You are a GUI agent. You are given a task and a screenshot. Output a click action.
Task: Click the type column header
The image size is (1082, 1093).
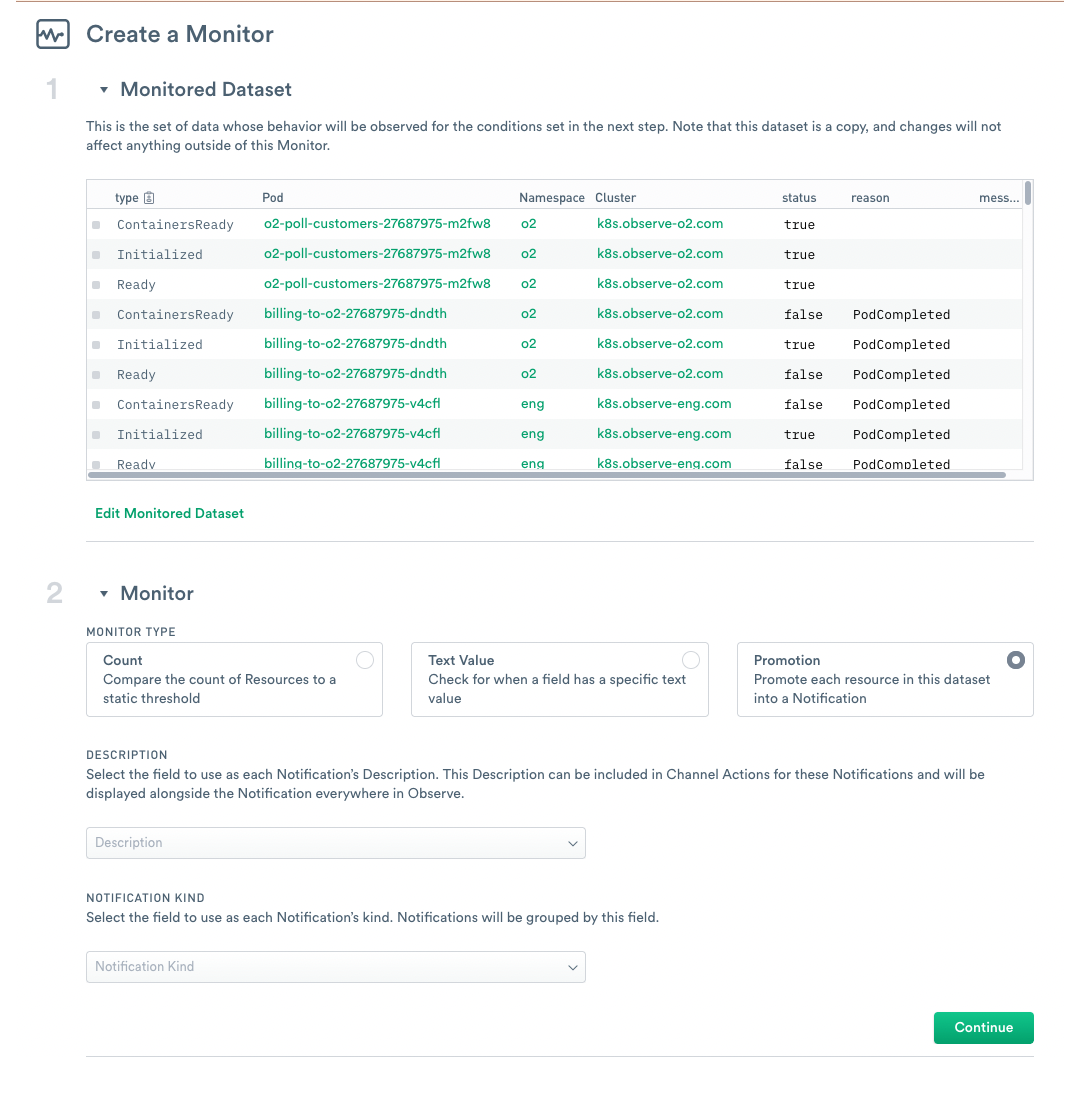127,198
